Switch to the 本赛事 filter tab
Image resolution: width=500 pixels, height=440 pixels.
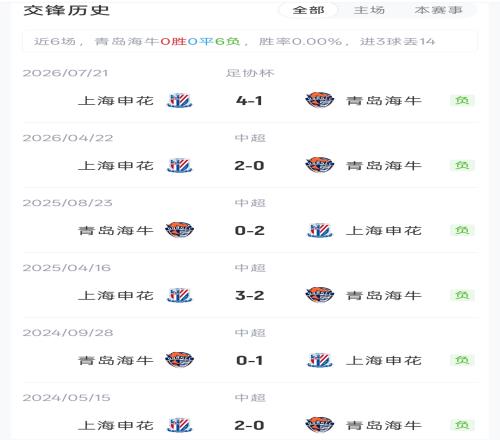pyautogui.click(x=438, y=10)
